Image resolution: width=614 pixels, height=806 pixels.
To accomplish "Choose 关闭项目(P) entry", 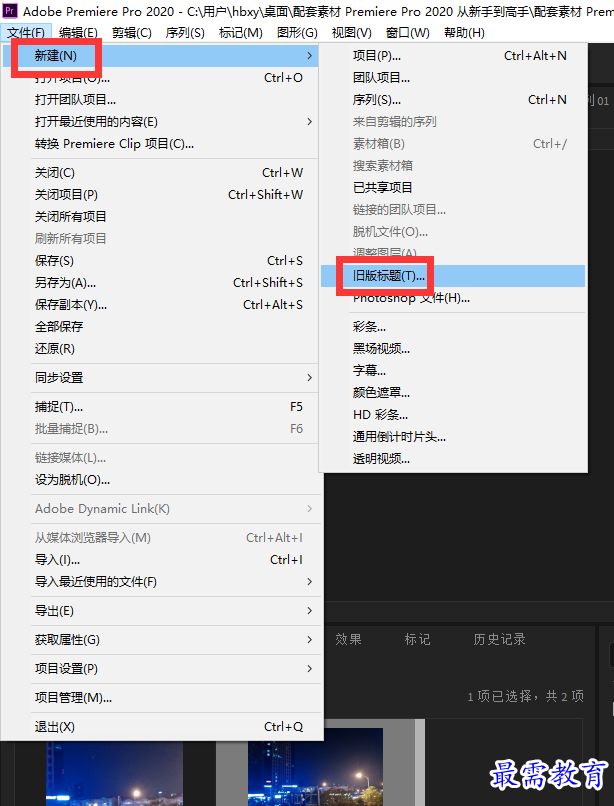I will pyautogui.click(x=160, y=195).
